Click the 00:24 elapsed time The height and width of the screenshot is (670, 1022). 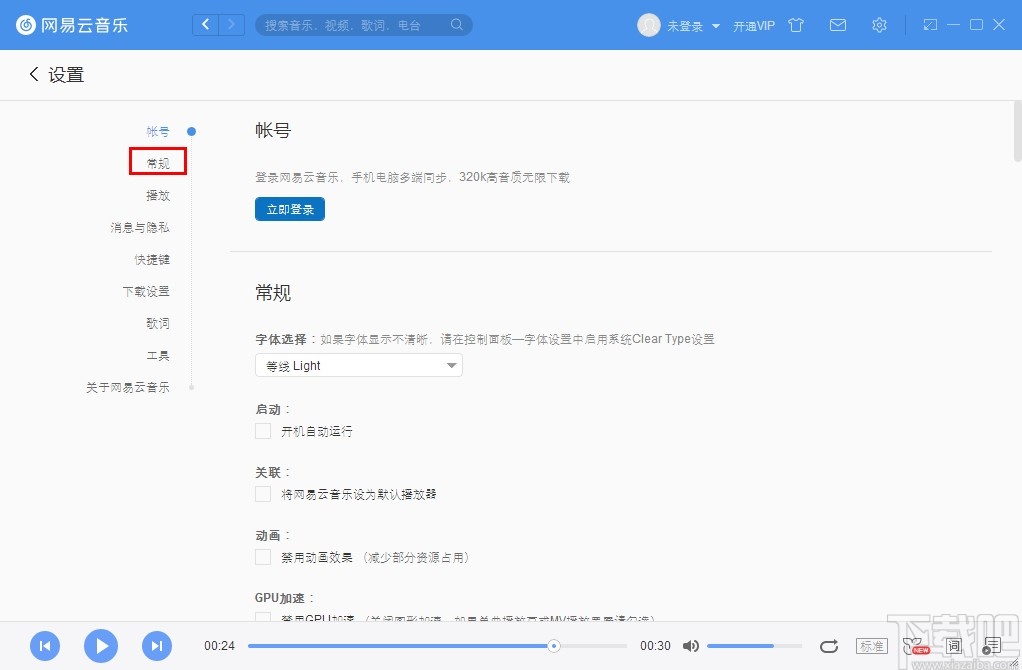pyautogui.click(x=219, y=646)
